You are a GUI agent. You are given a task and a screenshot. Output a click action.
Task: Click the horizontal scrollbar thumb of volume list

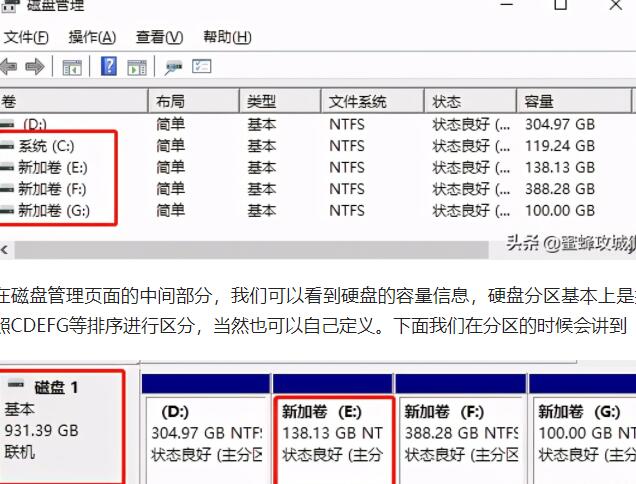[x=251, y=250]
